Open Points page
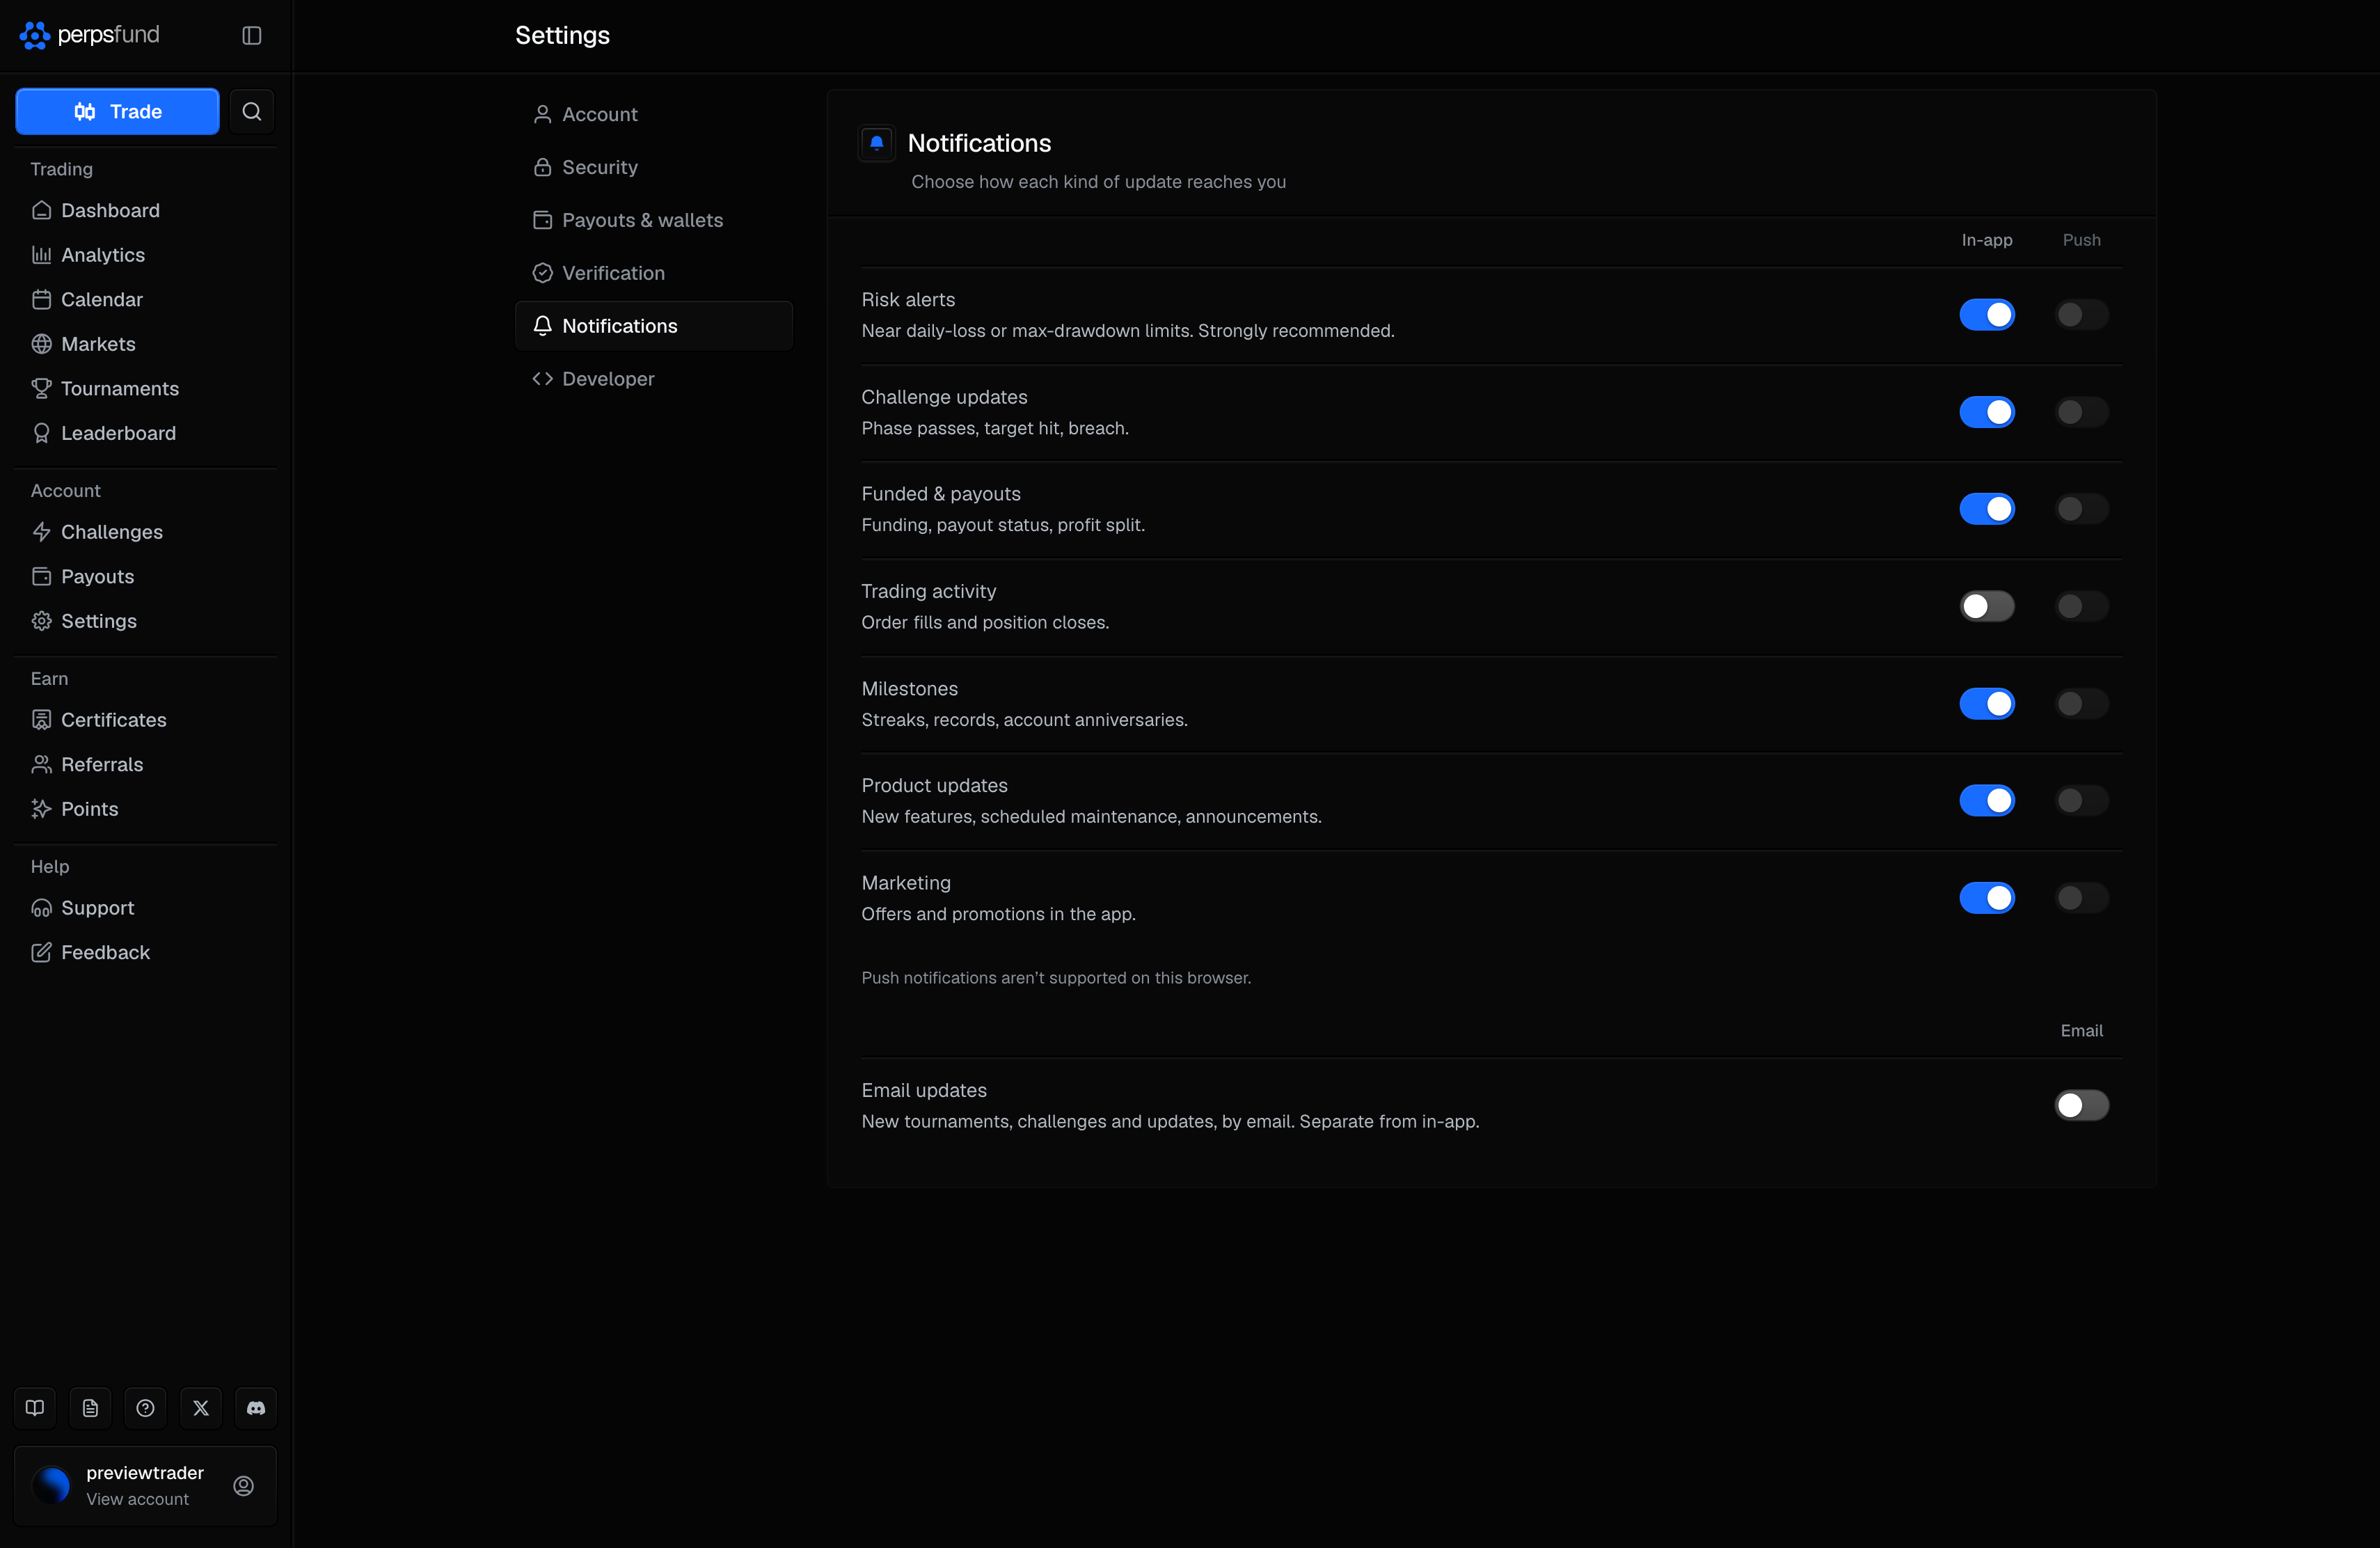 click(x=145, y=809)
